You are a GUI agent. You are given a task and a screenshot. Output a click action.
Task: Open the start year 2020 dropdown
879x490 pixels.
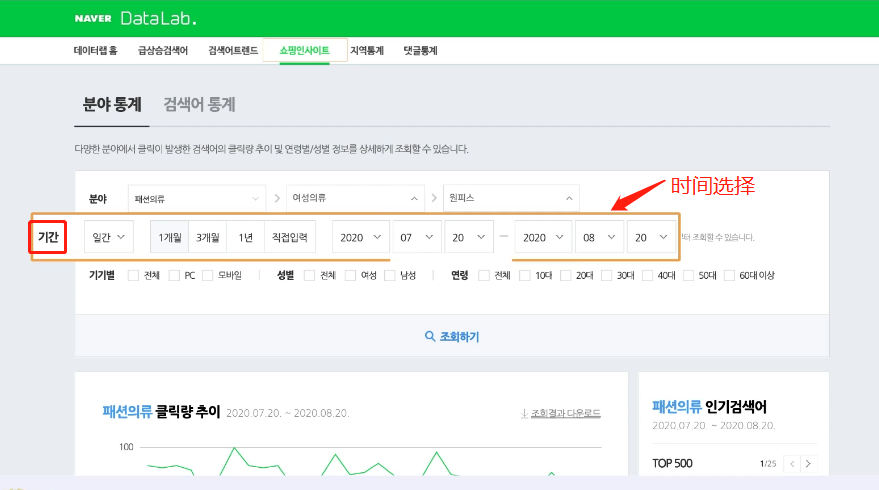[x=360, y=237]
